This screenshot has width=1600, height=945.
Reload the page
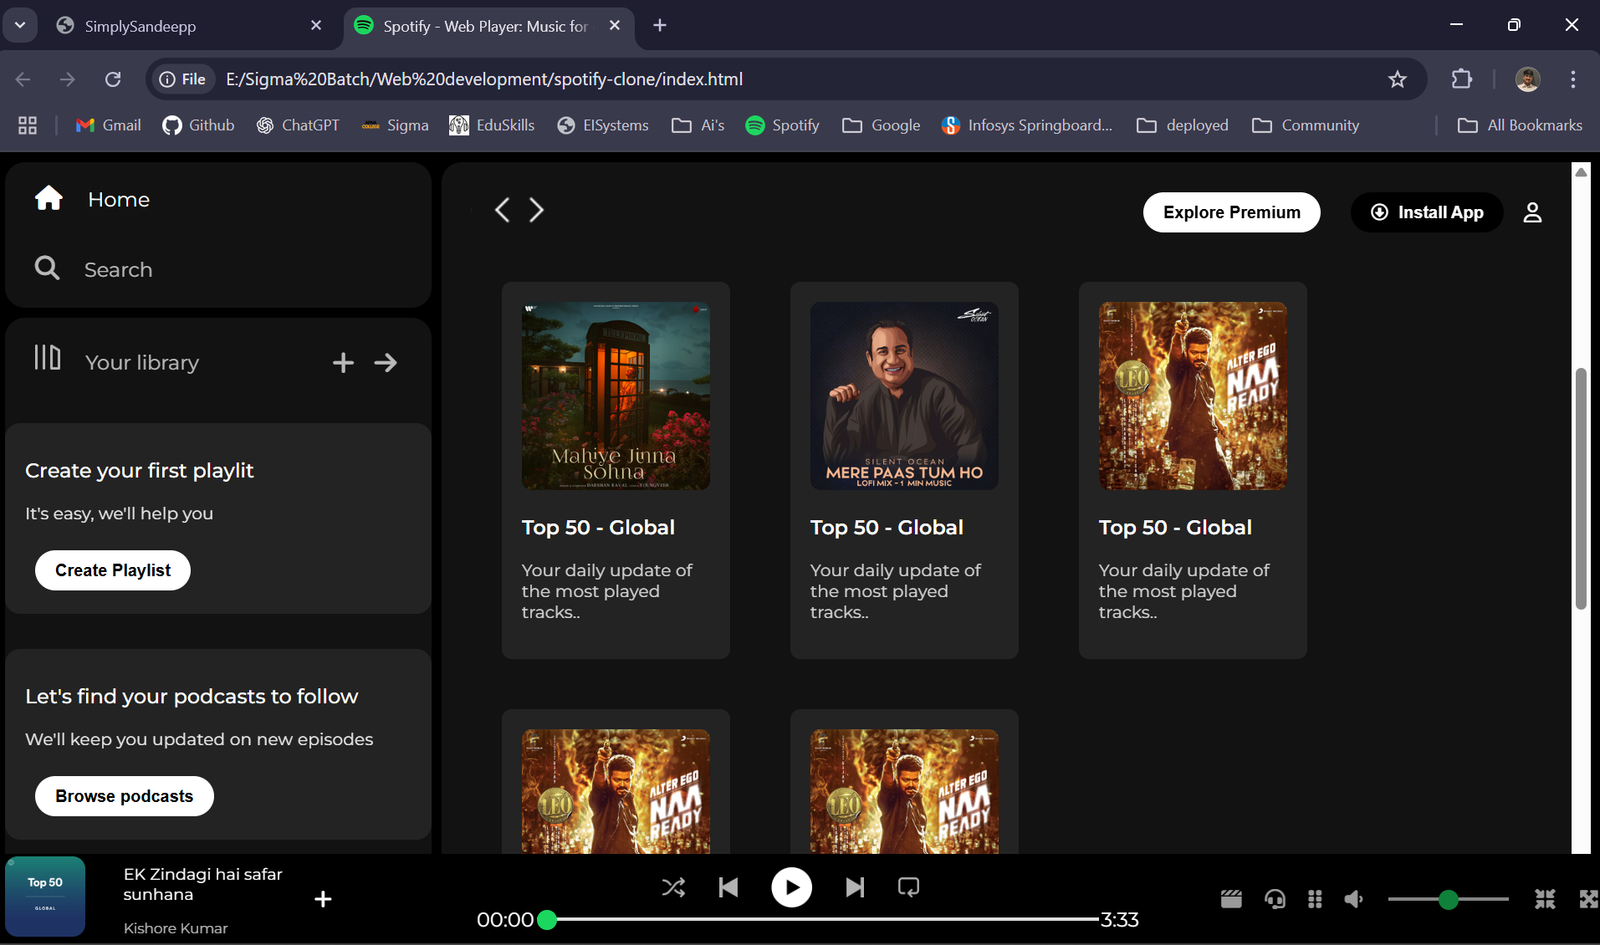click(x=113, y=79)
